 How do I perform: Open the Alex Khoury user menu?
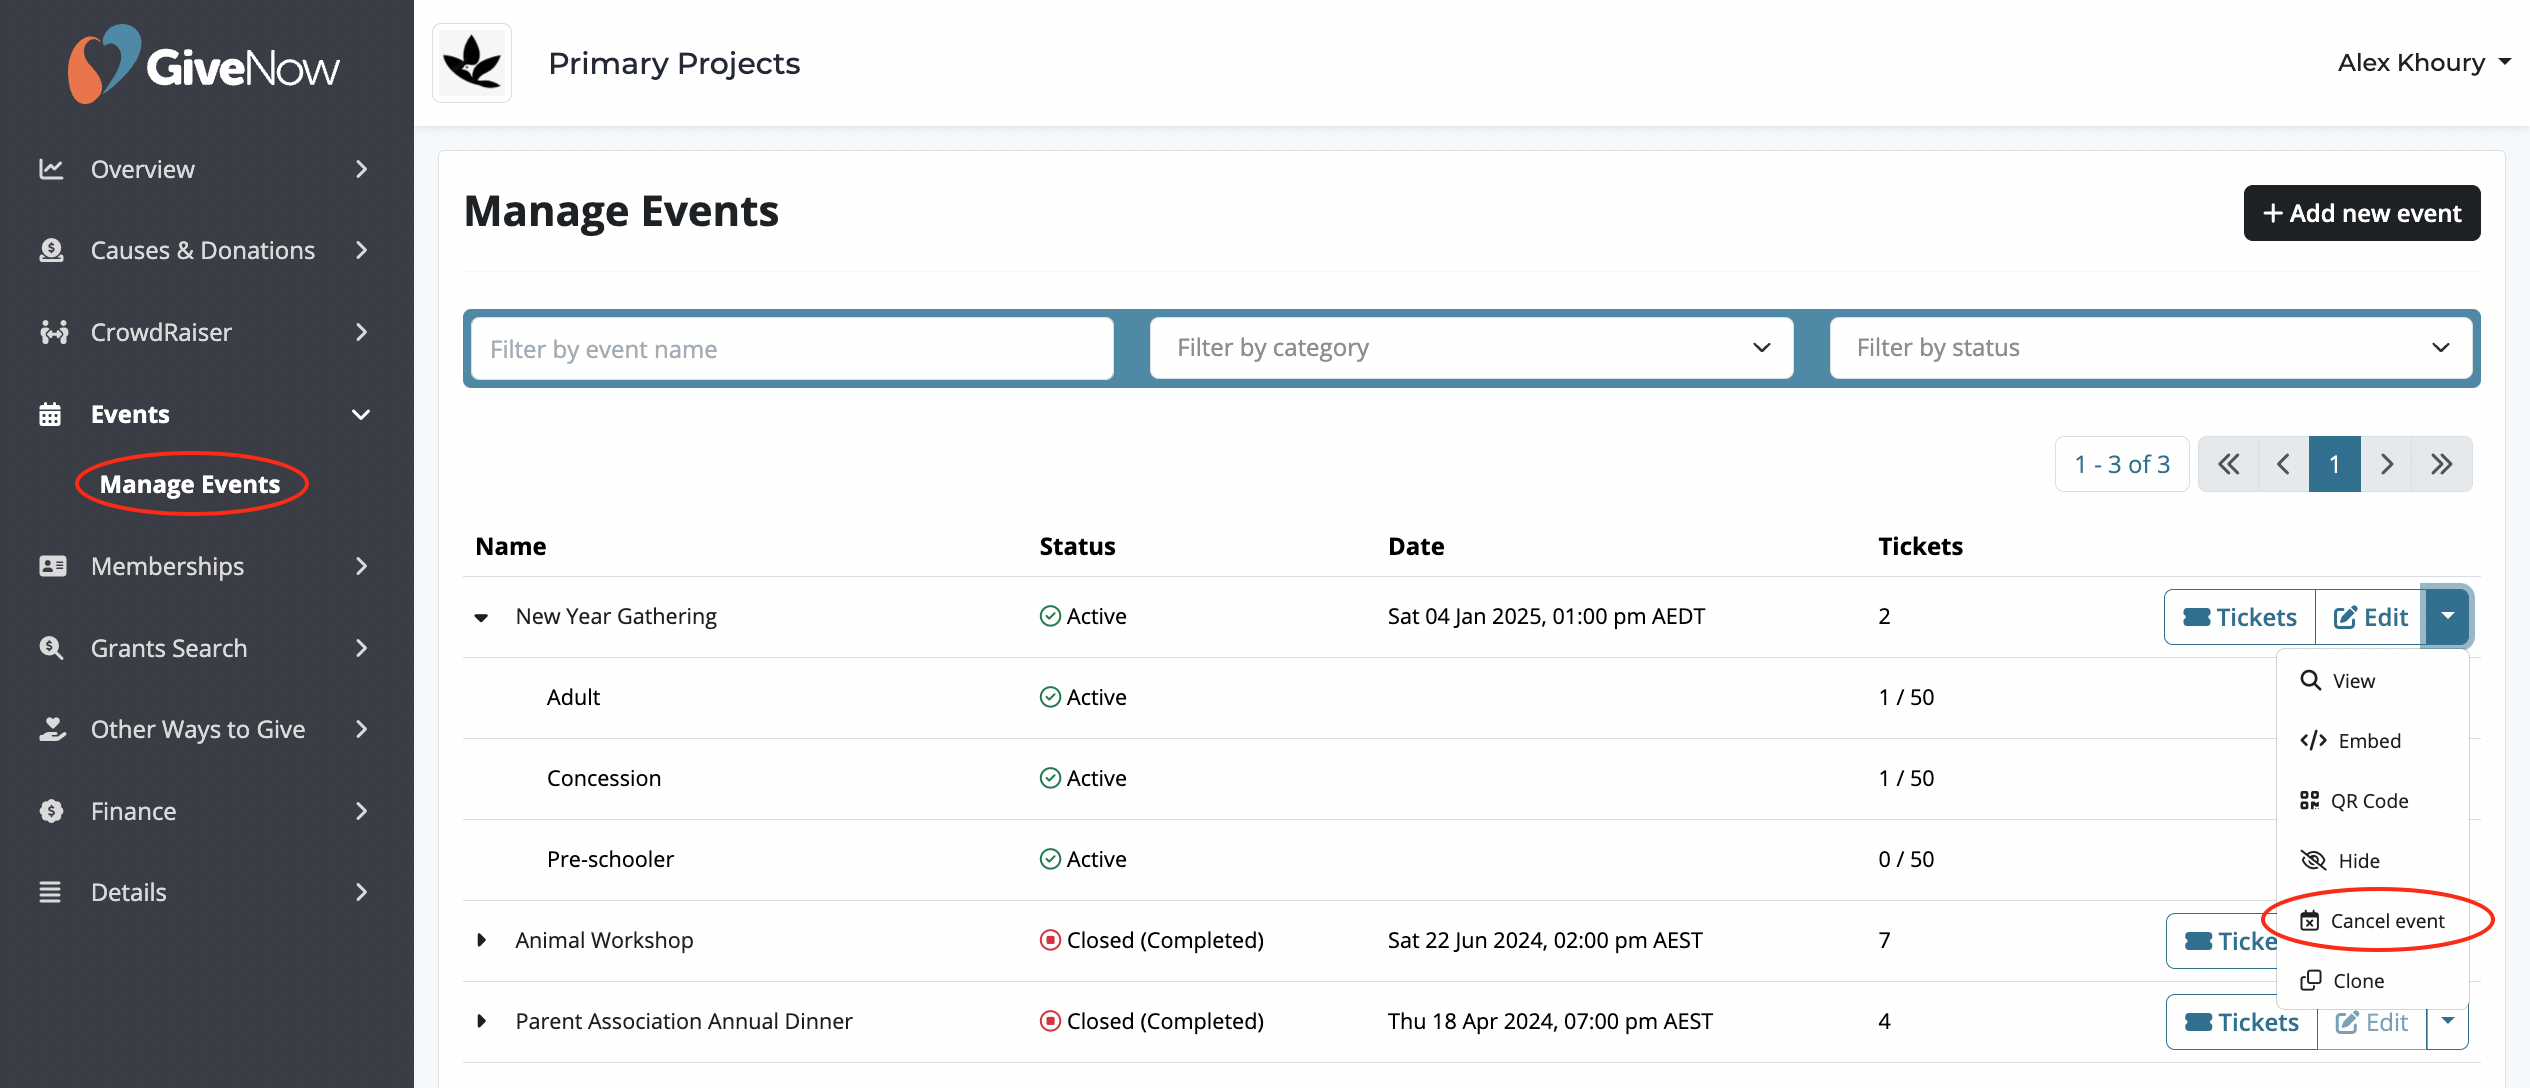[2423, 63]
